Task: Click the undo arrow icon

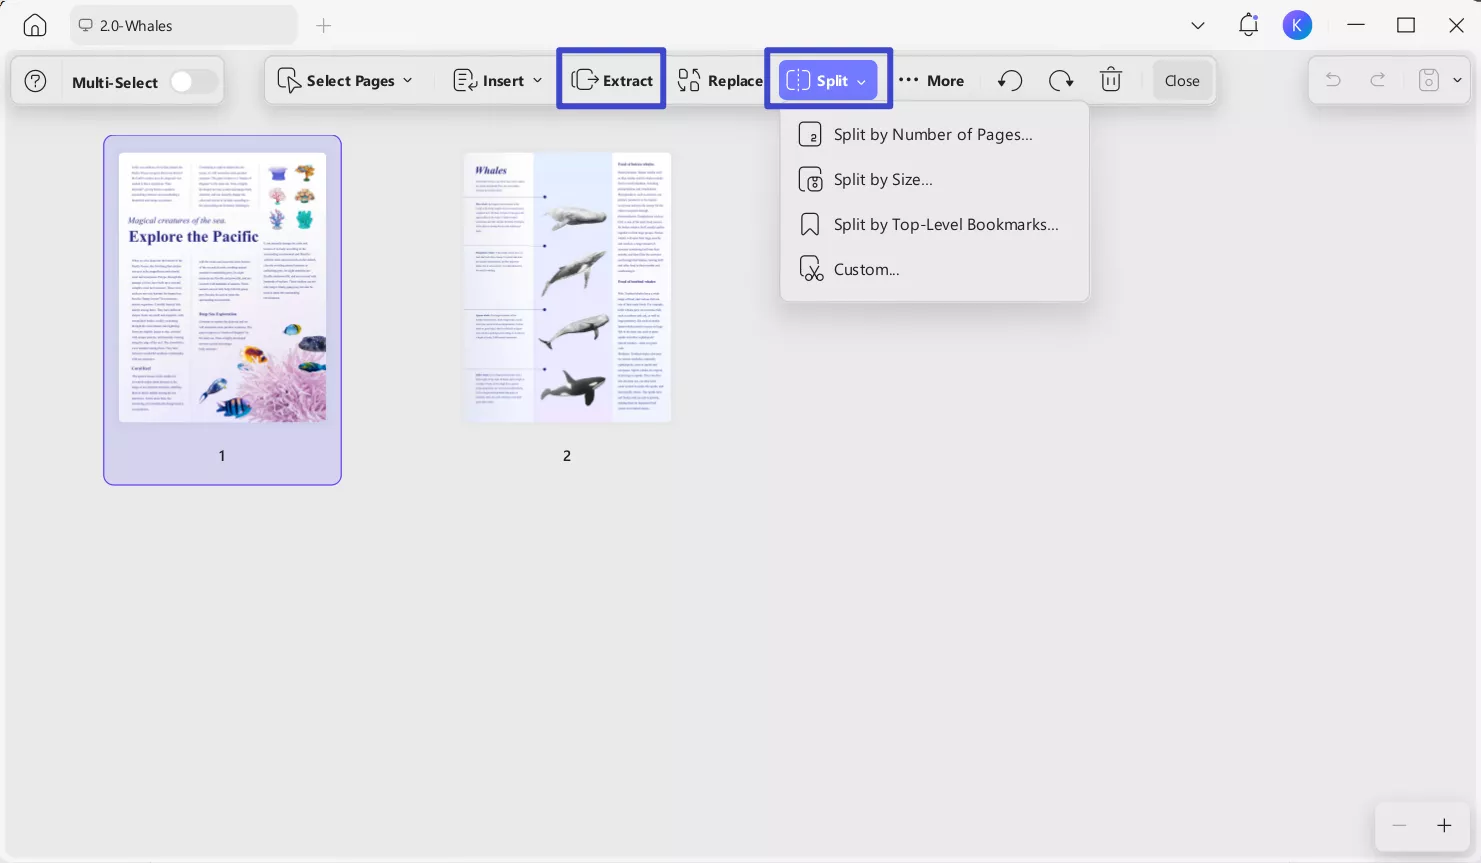Action: (x=1009, y=80)
